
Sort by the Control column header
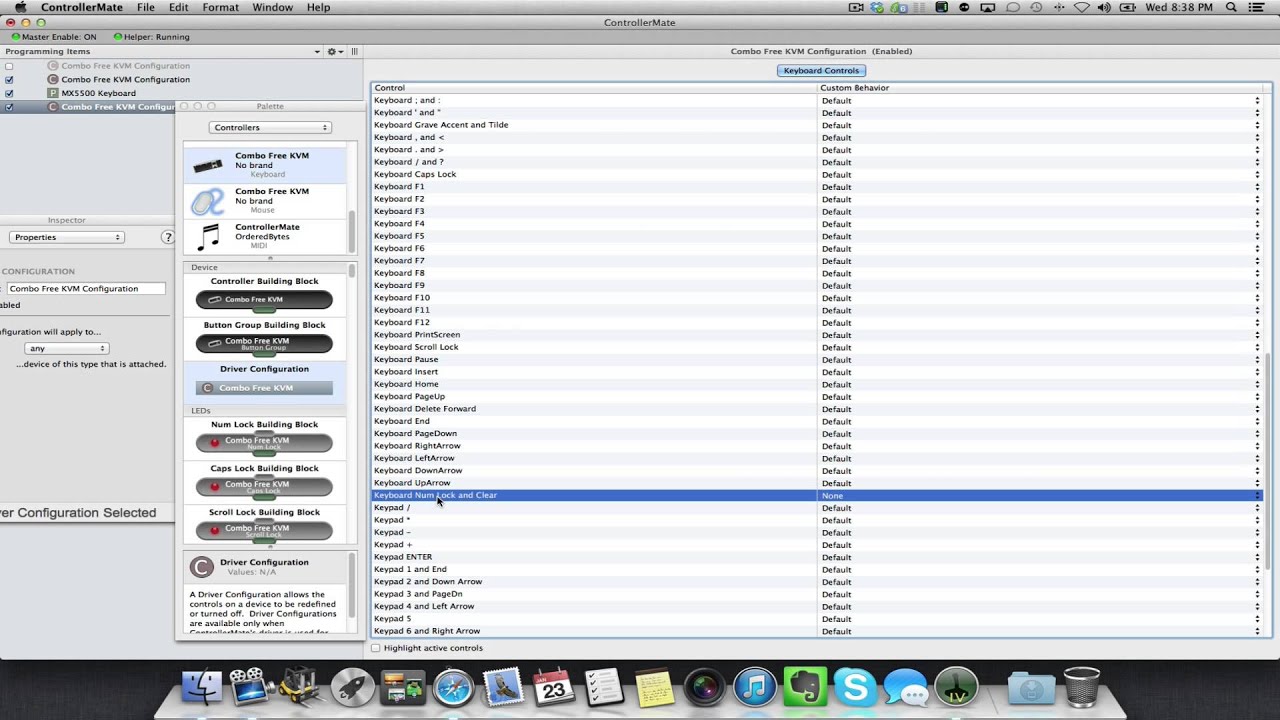(x=594, y=88)
